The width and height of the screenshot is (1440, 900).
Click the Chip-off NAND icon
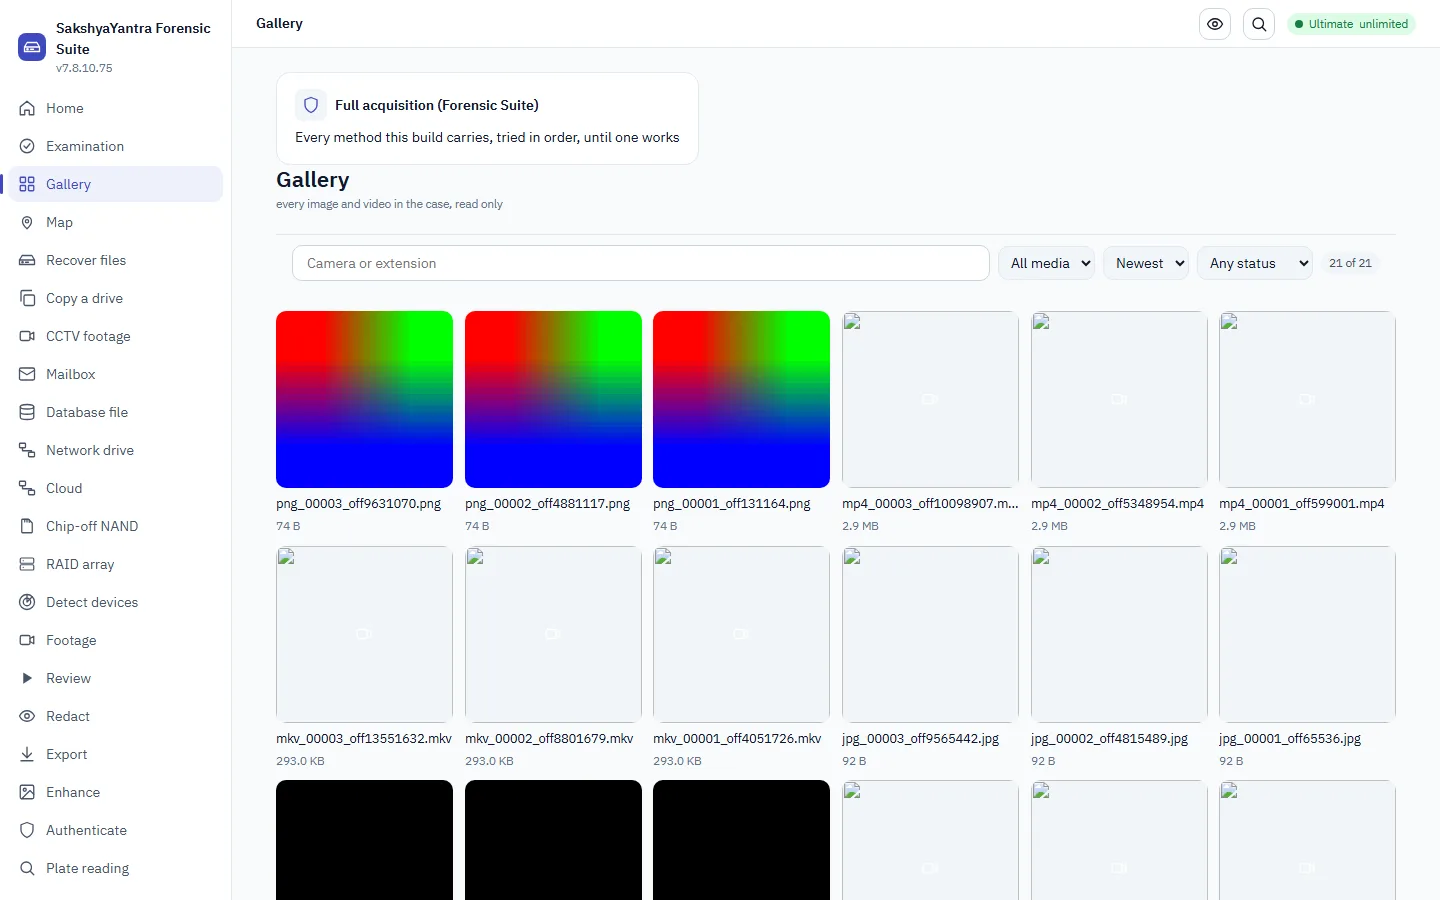pyautogui.click(x=27, y=526)
